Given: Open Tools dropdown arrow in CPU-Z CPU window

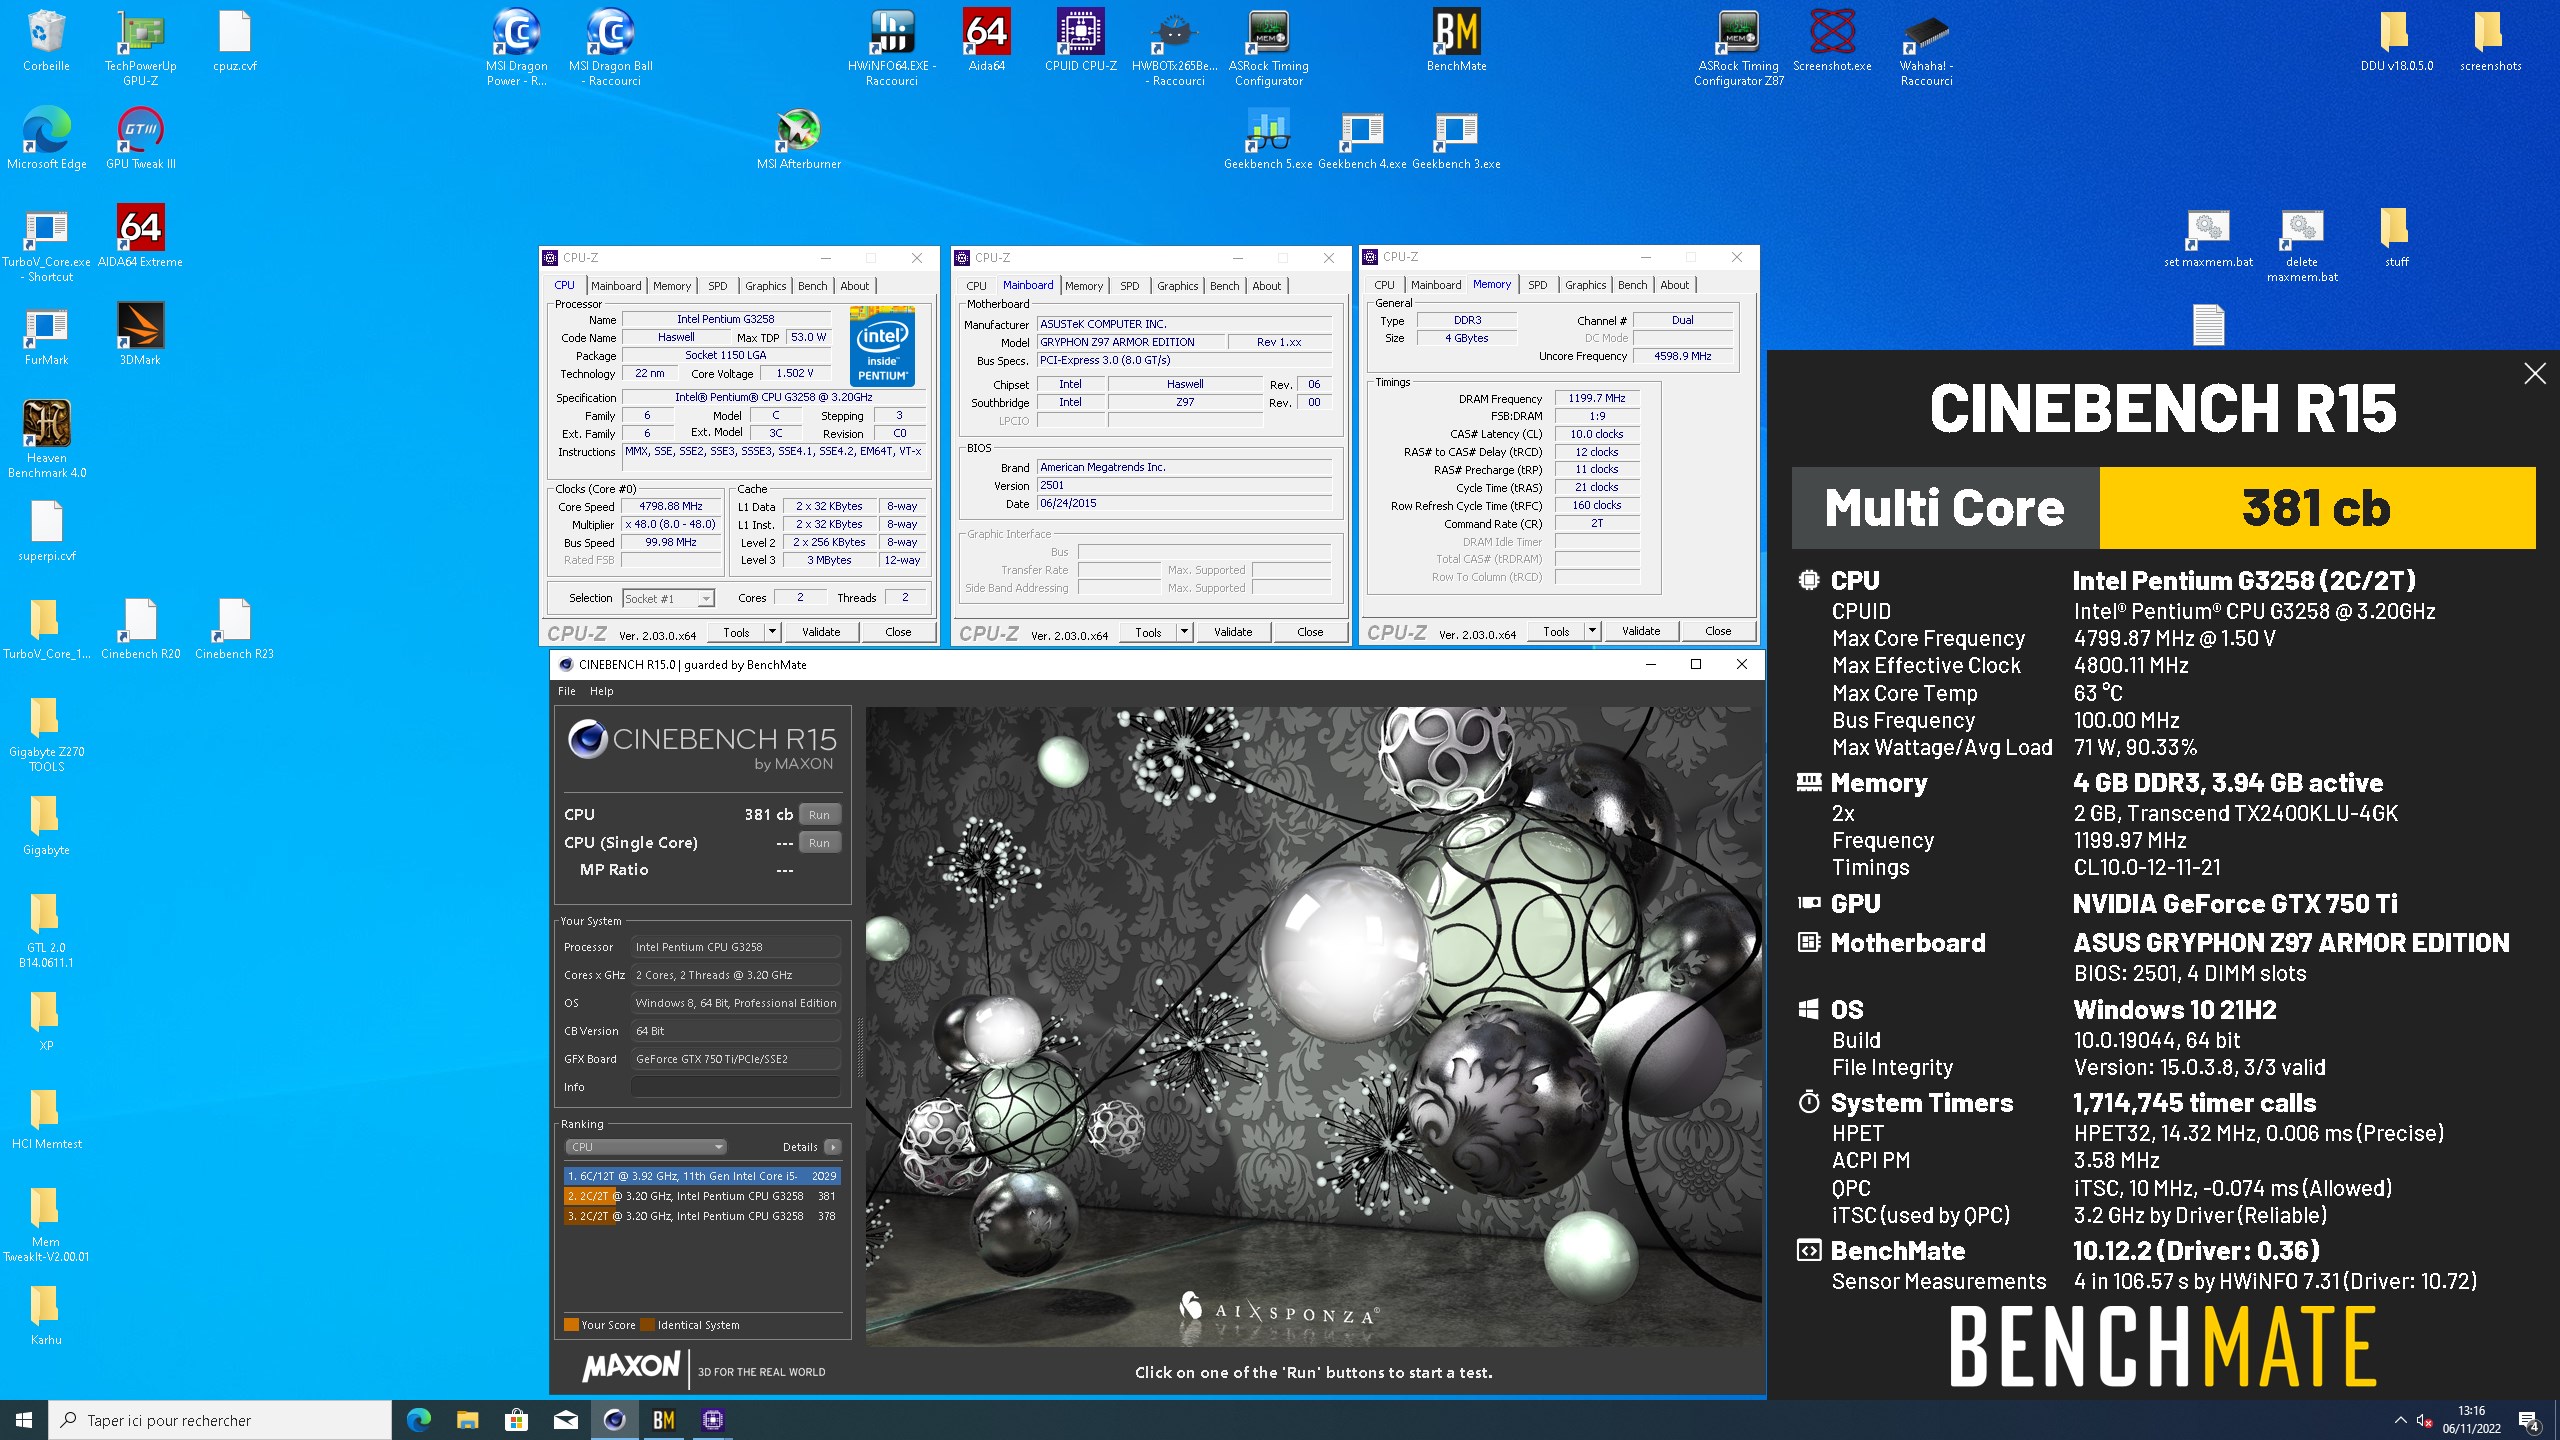Looking at the screenshot, I should 772,632.
